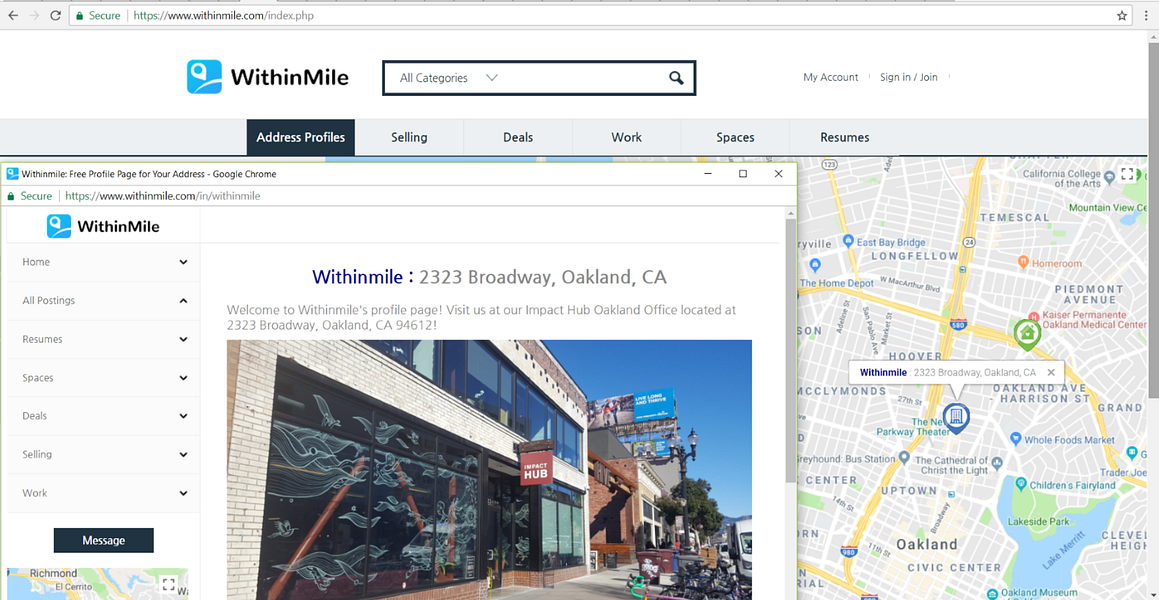Screen dimensions: 1159x600
Task: Switch to the Selling tab
Action: 409,137
